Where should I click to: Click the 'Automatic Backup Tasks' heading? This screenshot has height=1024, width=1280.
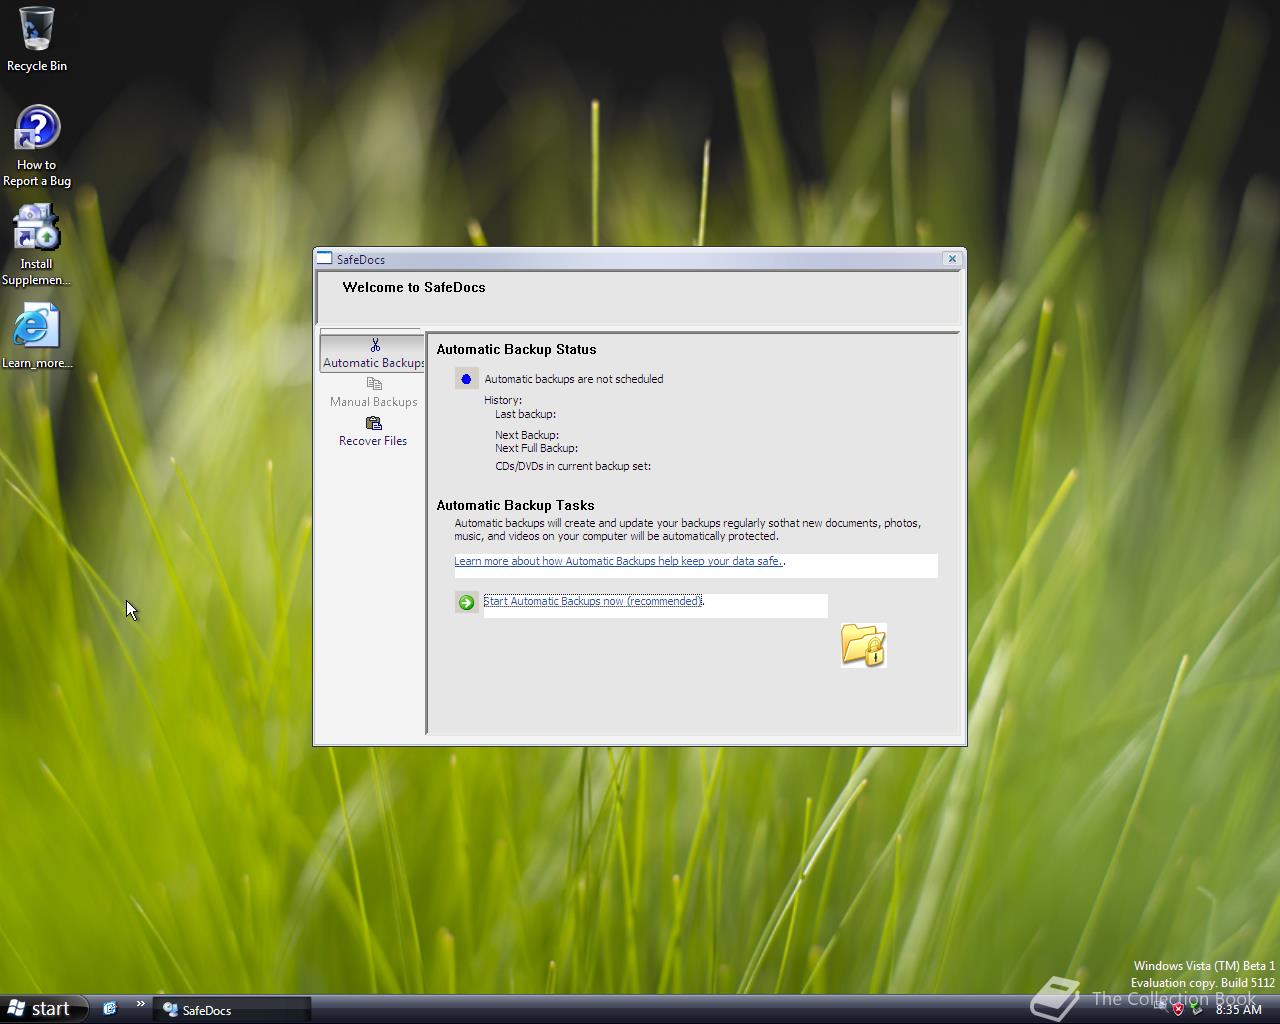coord(516,505)
